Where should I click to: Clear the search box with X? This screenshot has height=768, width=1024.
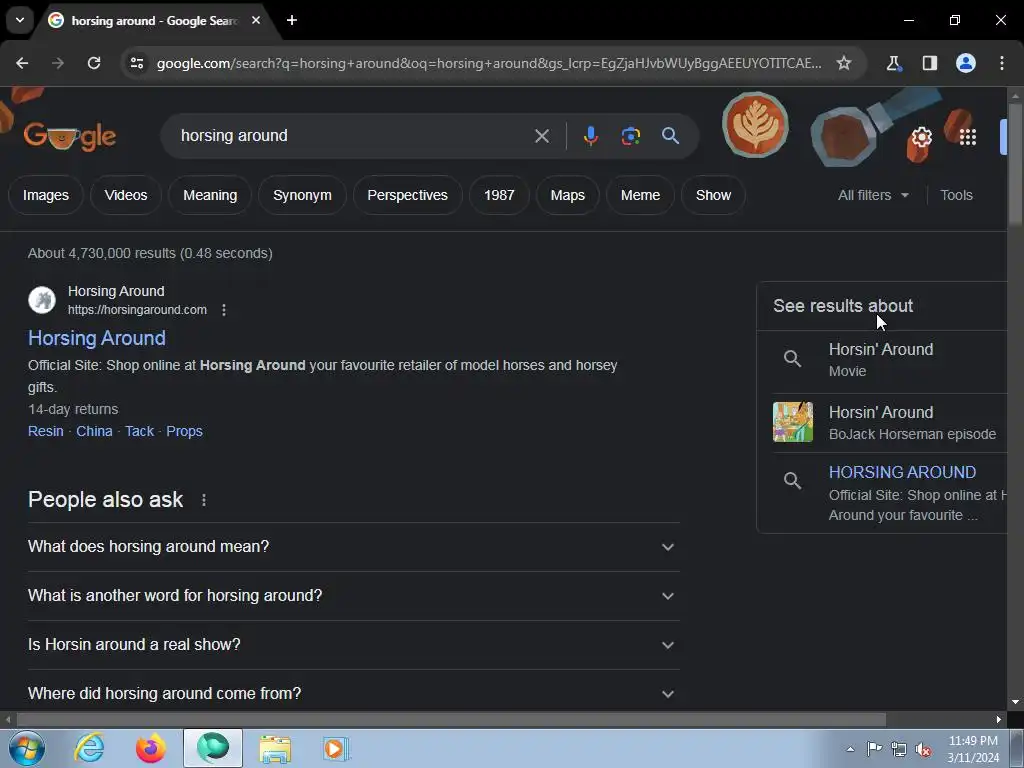coord(541,136)
